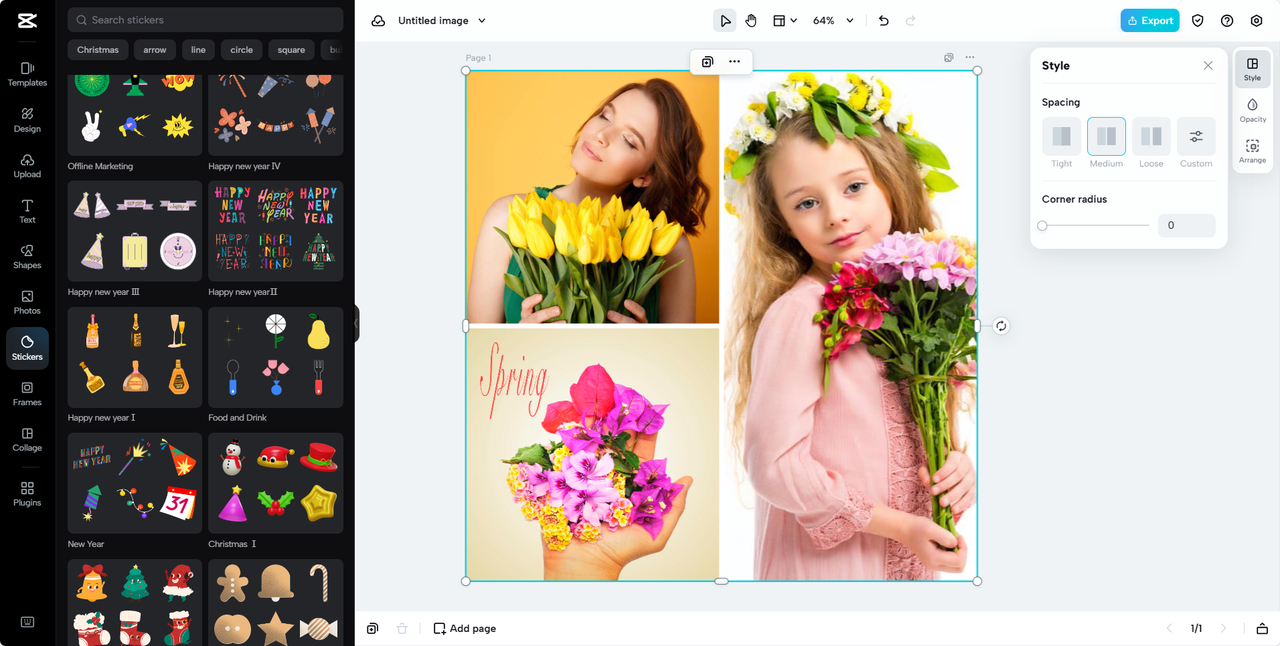Click the cloud save status icon
The width and height of the screenshot is (1280, 646).
coord(378,20)
